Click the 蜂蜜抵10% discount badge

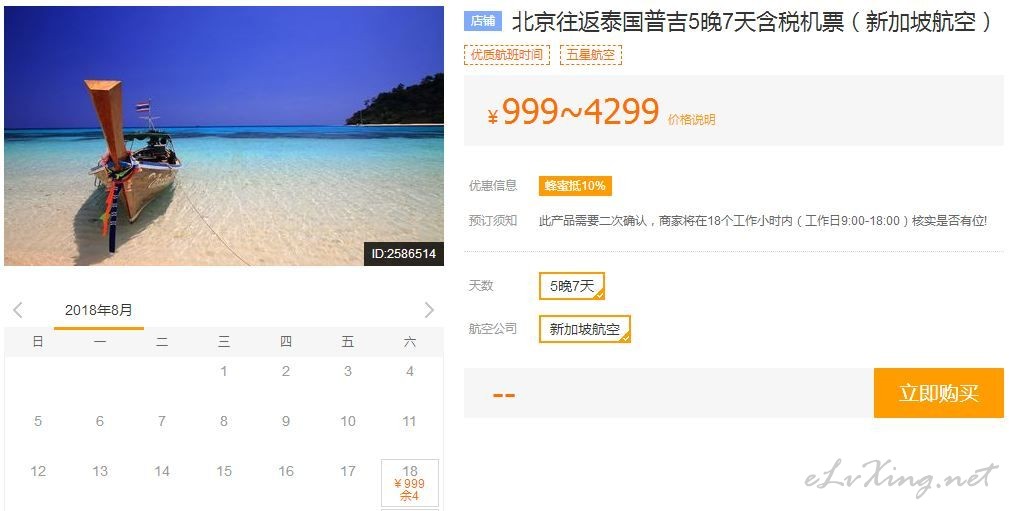coord(575,186)
